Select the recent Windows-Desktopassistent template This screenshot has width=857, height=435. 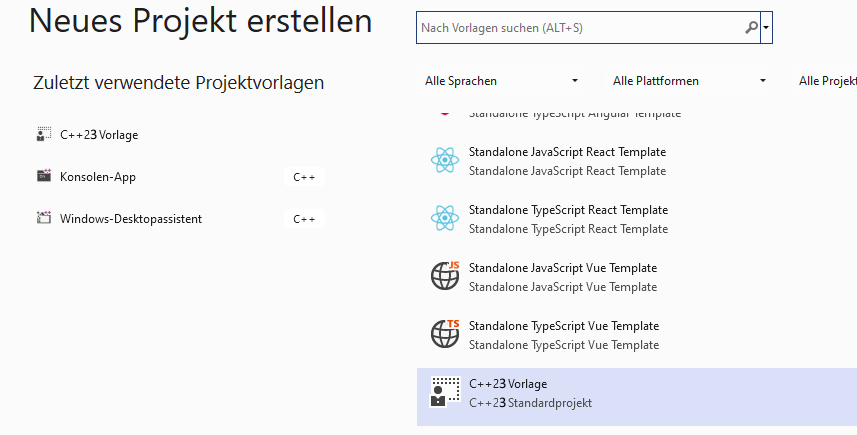(x=180, y=219)
